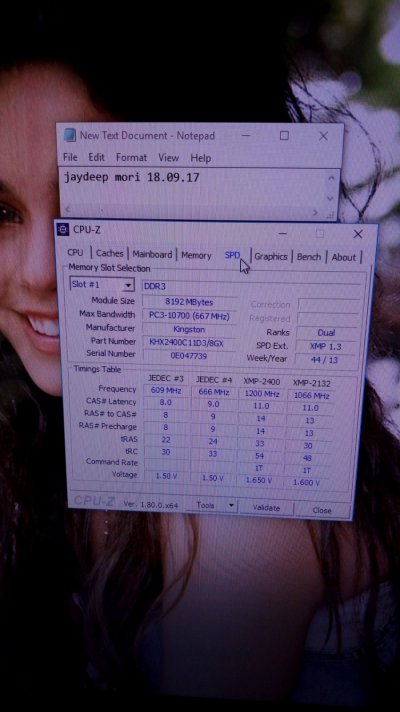Switch to the Memory tab
Image resolution: width=400 pixels, height=712 pixels.
tap(196, 255)
